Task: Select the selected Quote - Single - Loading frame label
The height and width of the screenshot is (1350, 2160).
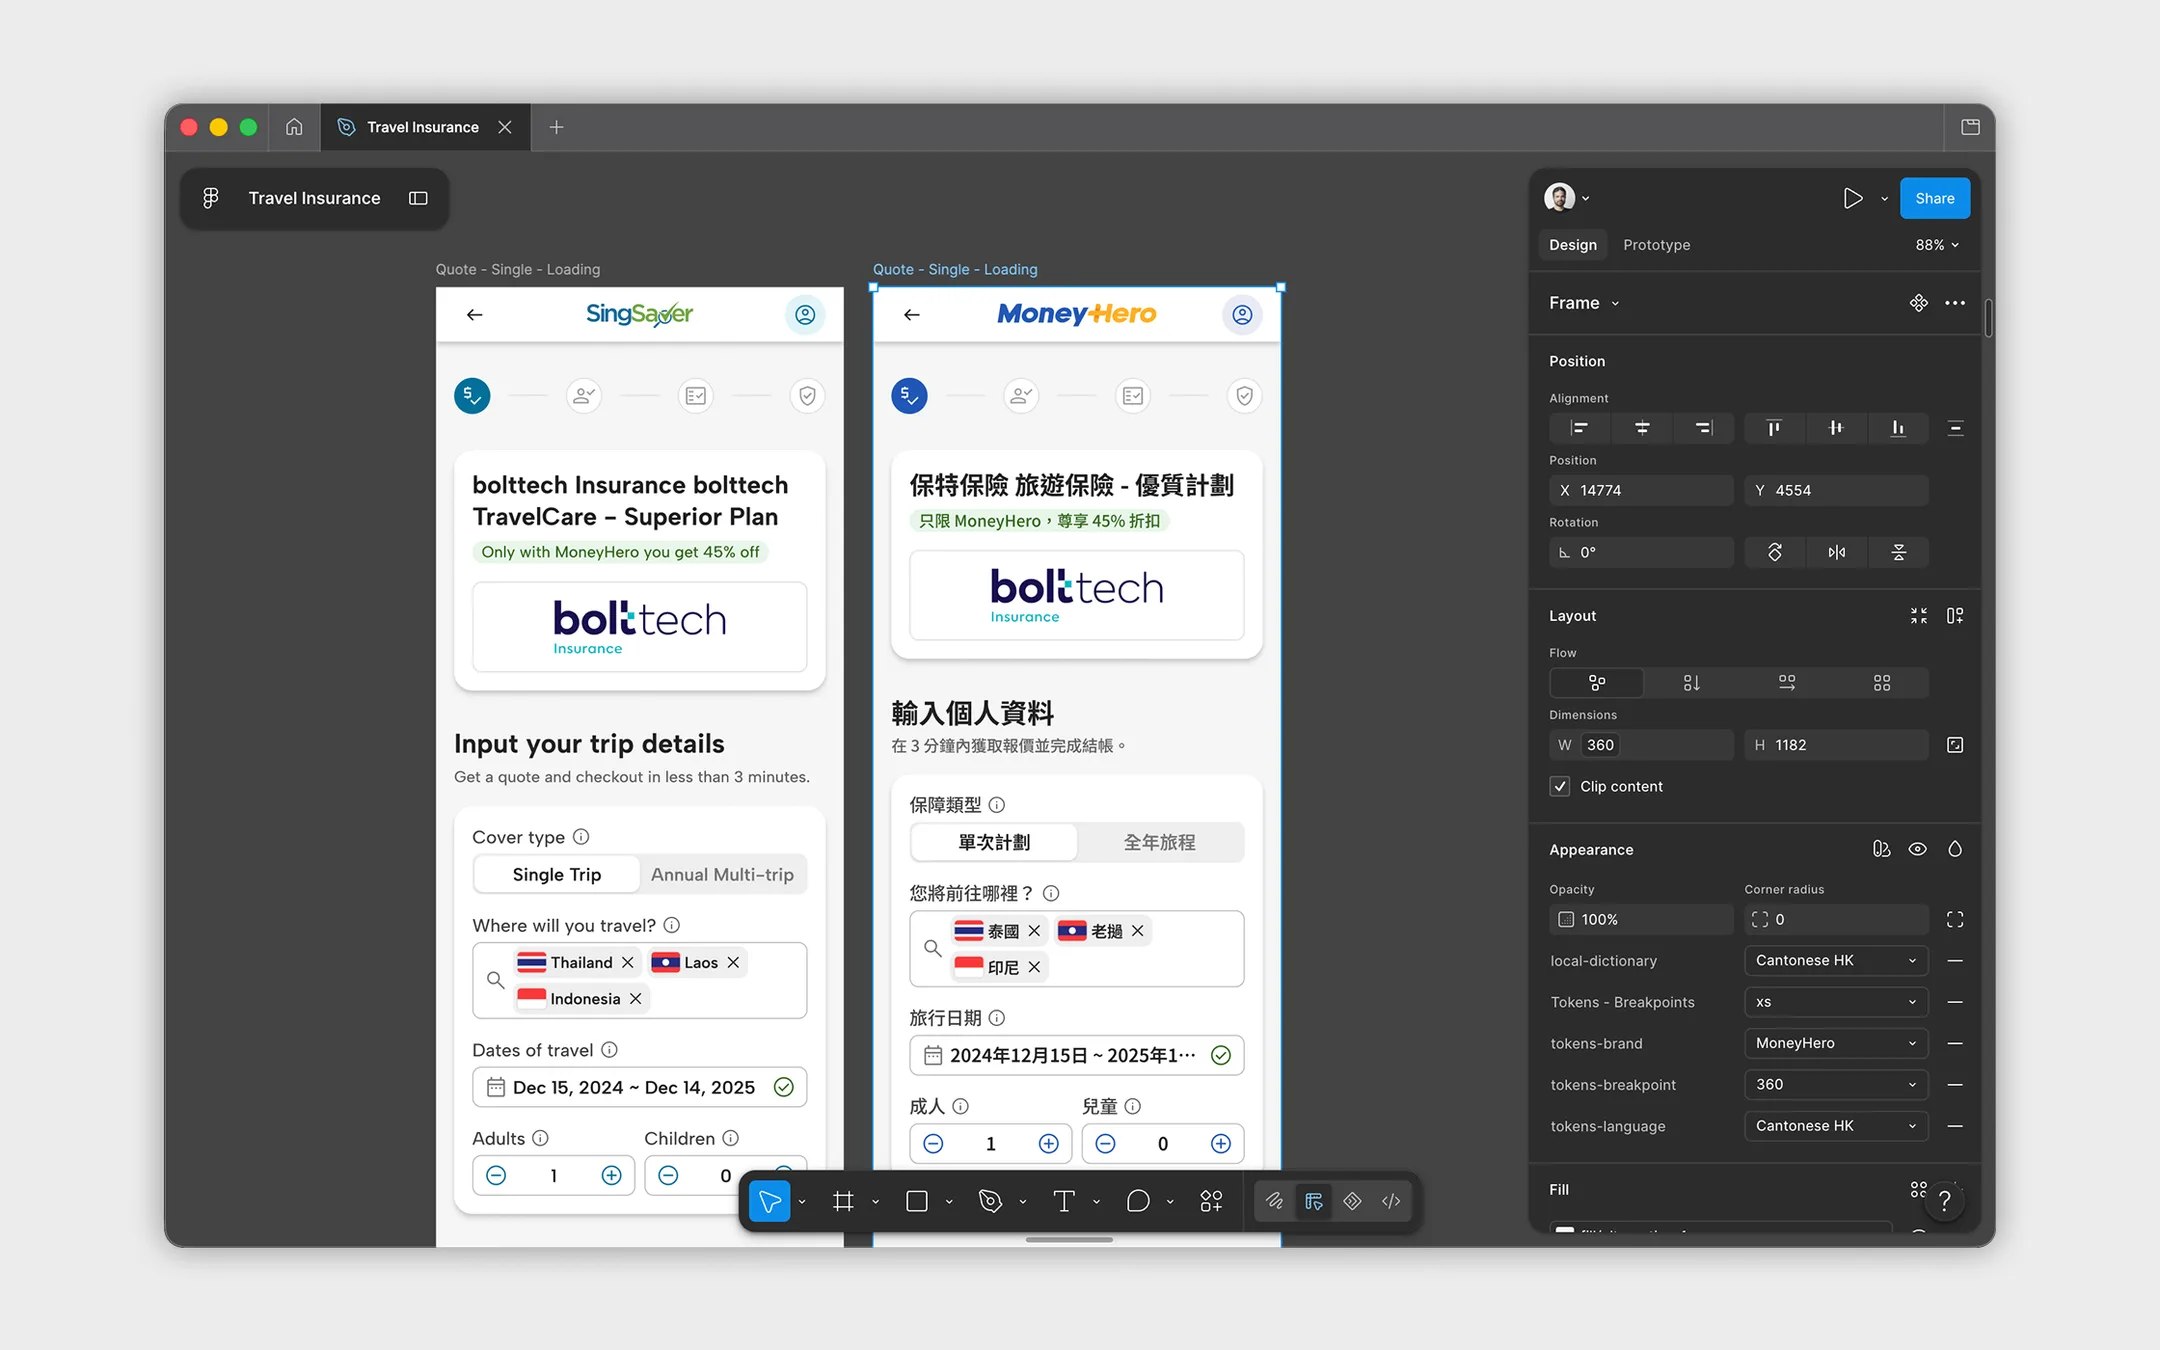Action: tap(955, 269)
